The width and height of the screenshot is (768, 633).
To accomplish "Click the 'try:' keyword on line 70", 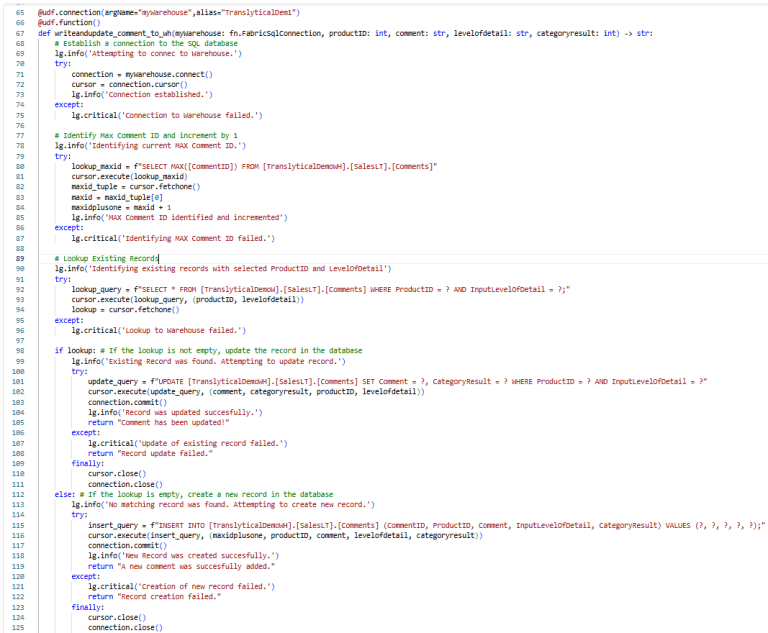I will (x=63, y=64).
